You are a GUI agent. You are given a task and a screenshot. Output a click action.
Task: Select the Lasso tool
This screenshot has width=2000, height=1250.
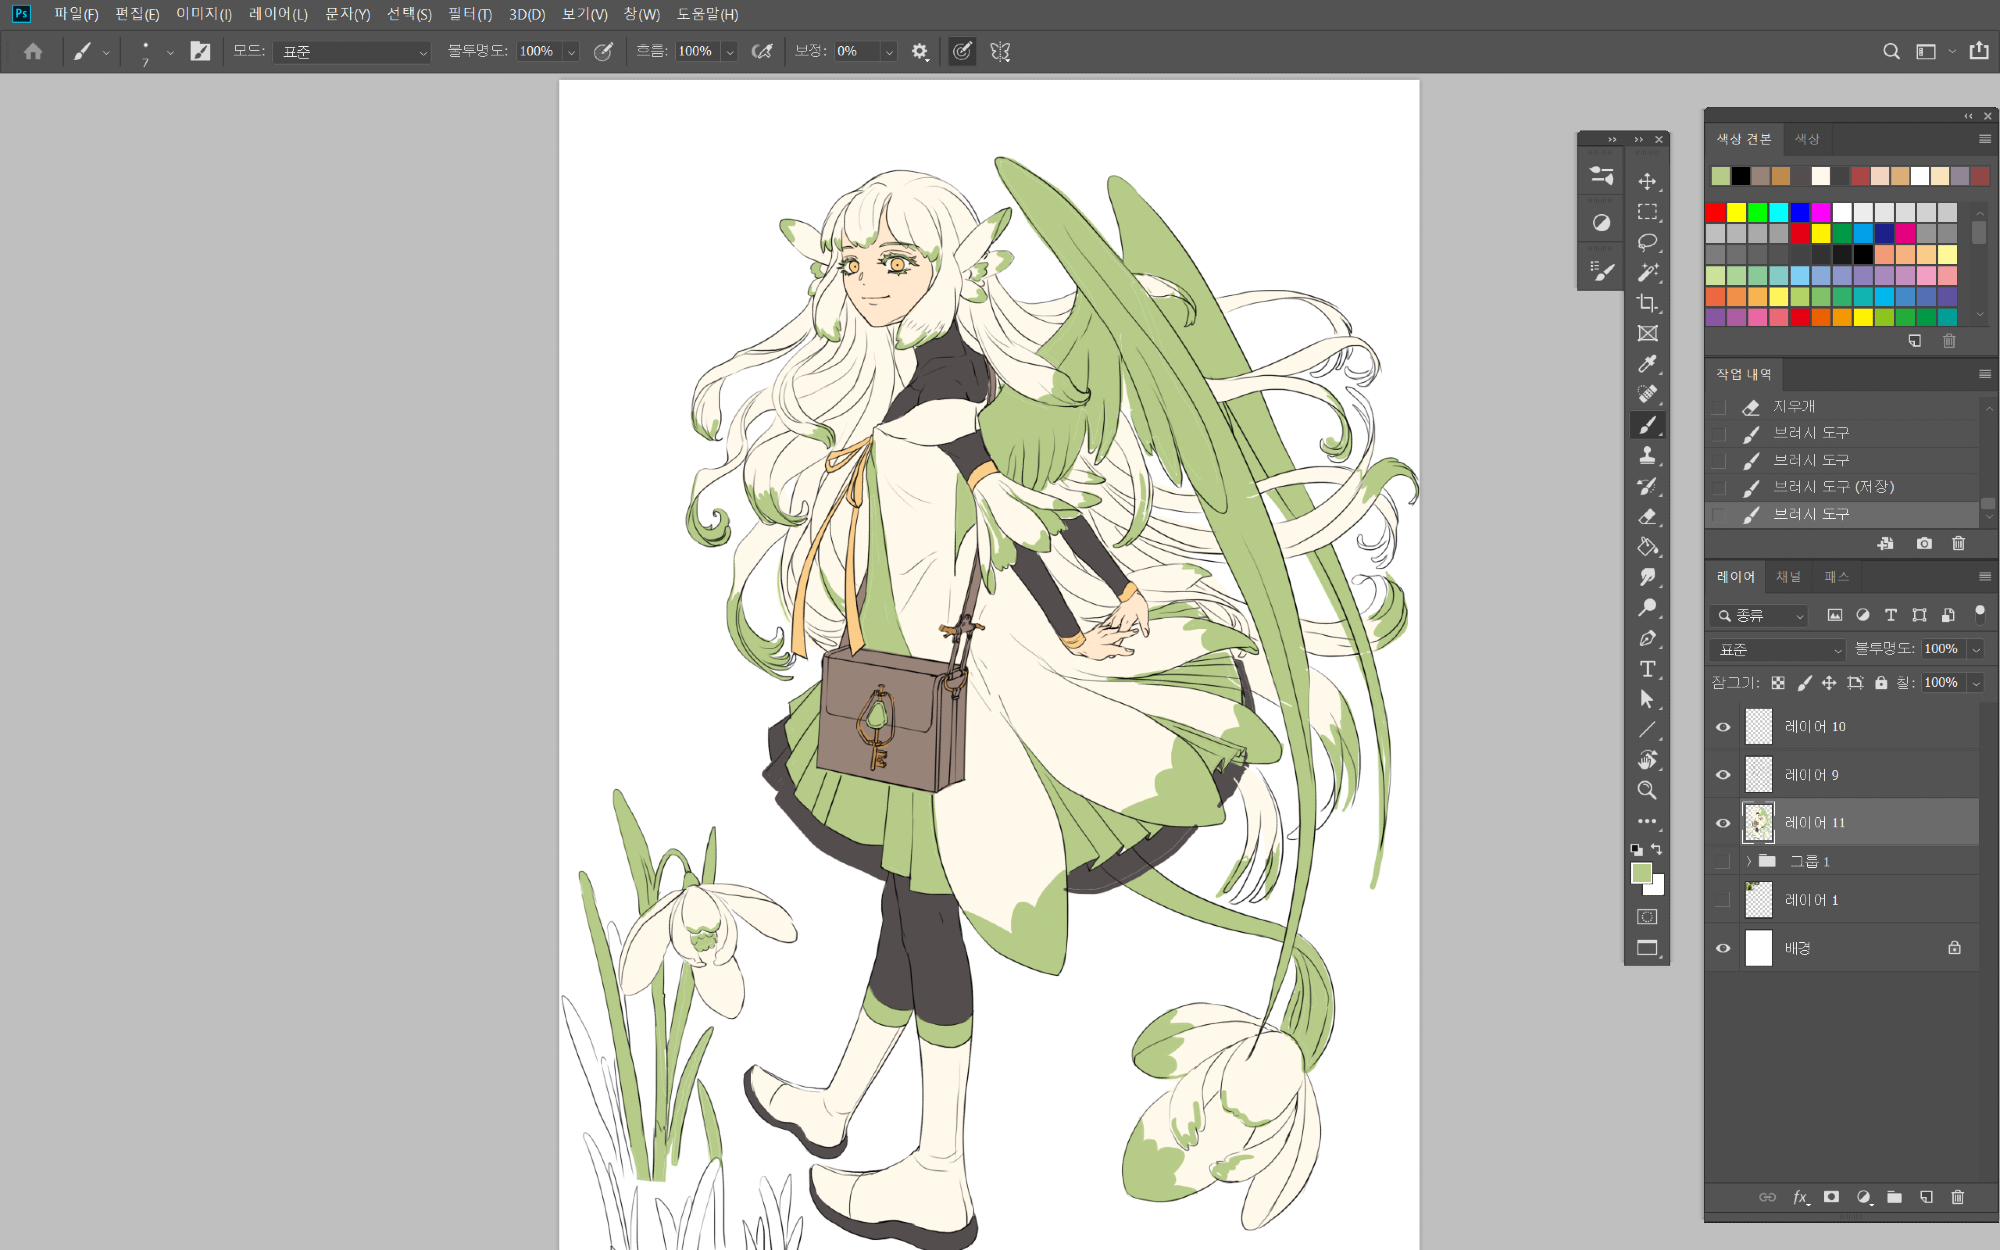pyautogui.click(x=1647, y=242)
